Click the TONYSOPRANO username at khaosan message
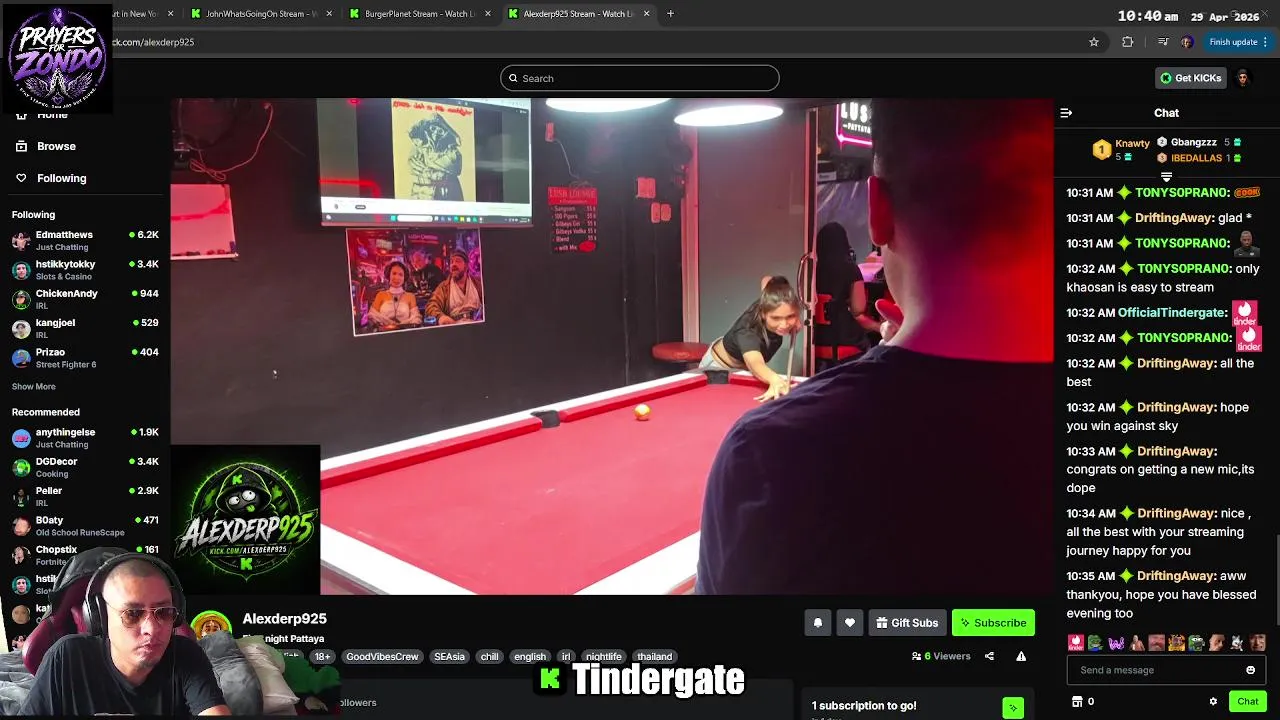Screen dimensions: 1280x720 [1184, 269]
